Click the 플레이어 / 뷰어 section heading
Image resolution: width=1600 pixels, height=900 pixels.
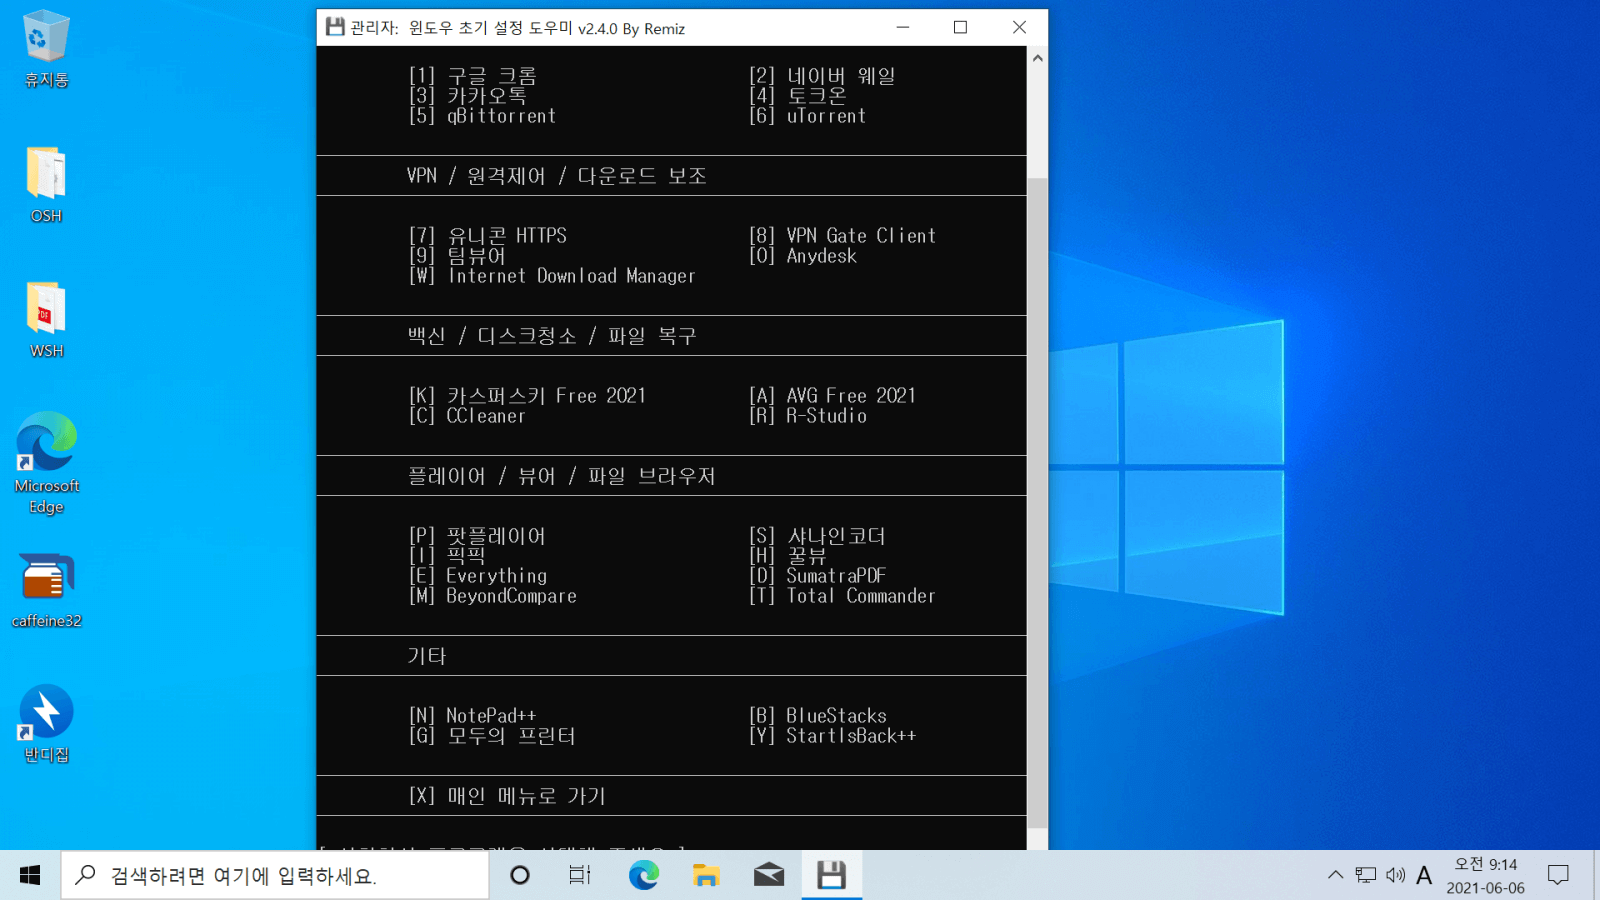click(561, 476)
